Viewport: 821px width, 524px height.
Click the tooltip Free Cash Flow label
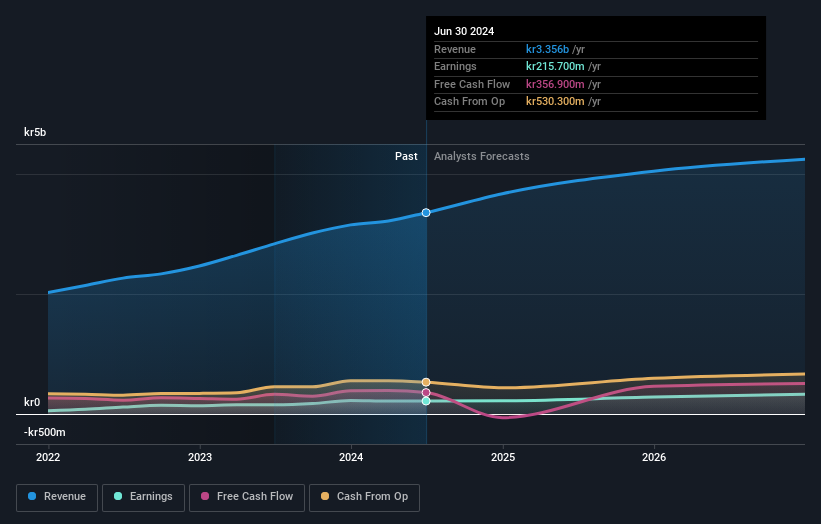(472, 84)
